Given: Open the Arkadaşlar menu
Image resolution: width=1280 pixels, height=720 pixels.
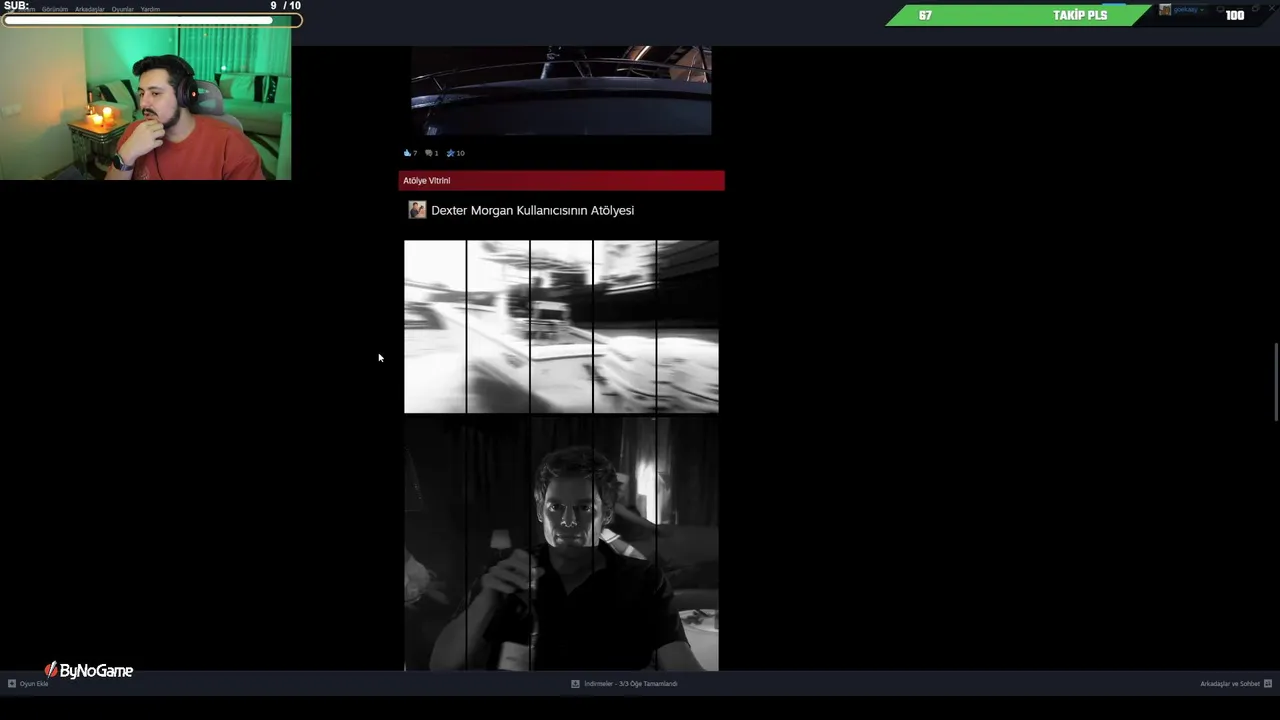Looking at the screenshot, I should click(x=90, y=9).
